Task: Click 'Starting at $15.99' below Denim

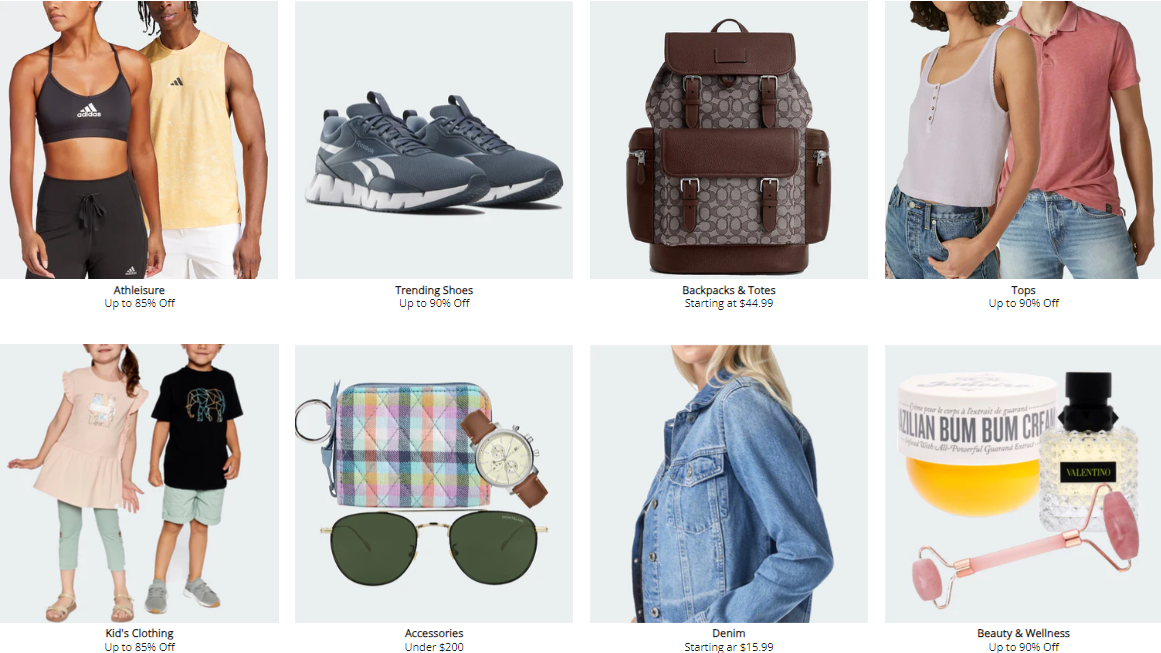Action: [729, 647]
